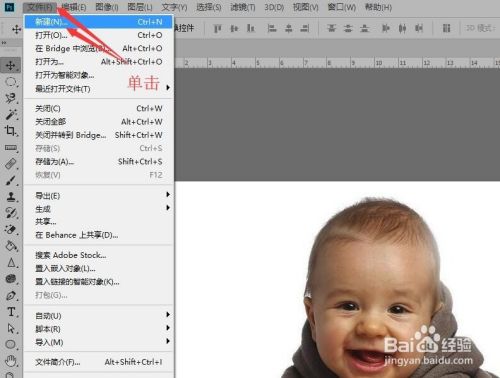
Task: Distribute bottom edges in options bar
Action: (x=364, y=29)
